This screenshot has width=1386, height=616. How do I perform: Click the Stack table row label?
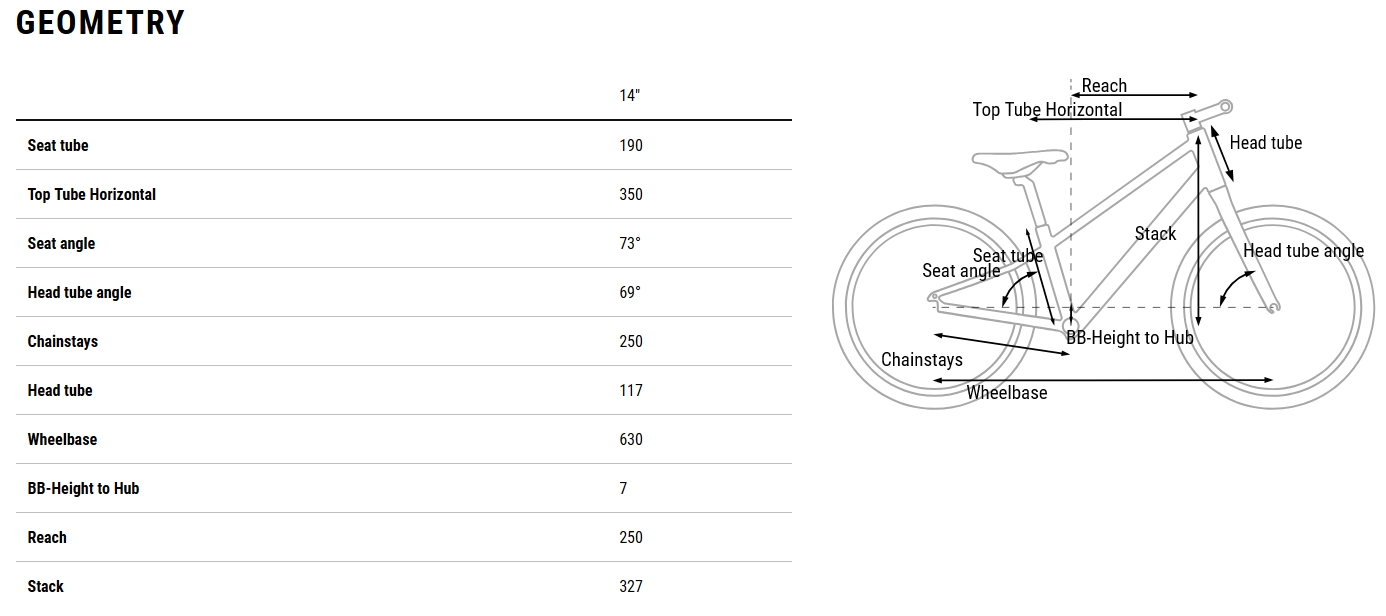pos(46,586)
